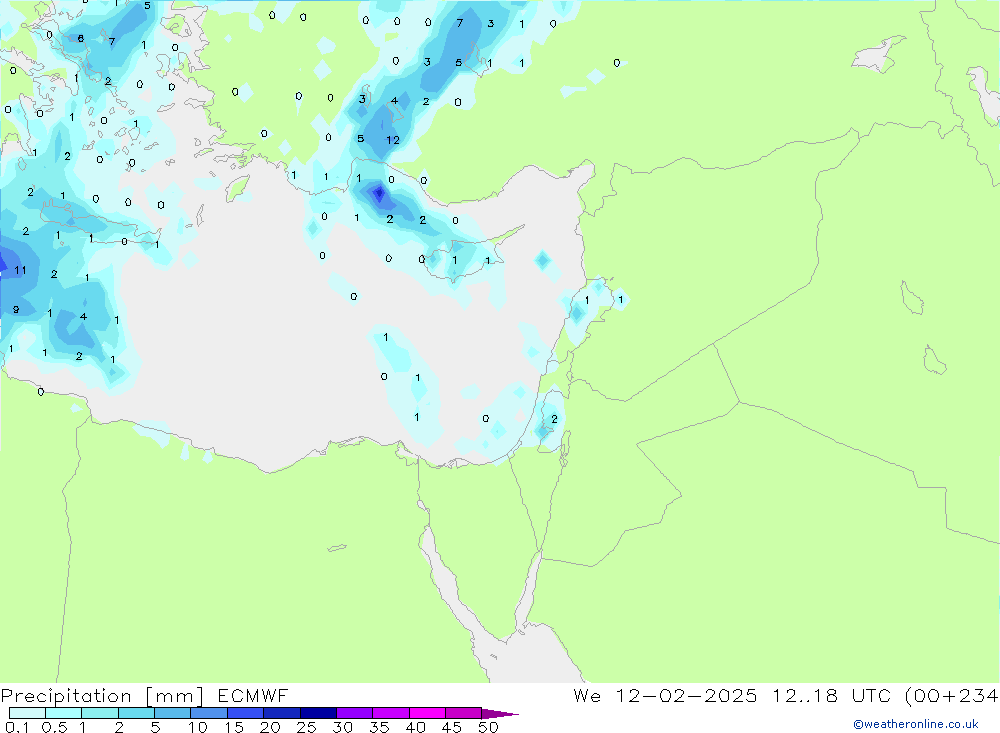Pick the 5–10 mm legend swatch
The image size is (1000, 733).
tap(173, 713)
